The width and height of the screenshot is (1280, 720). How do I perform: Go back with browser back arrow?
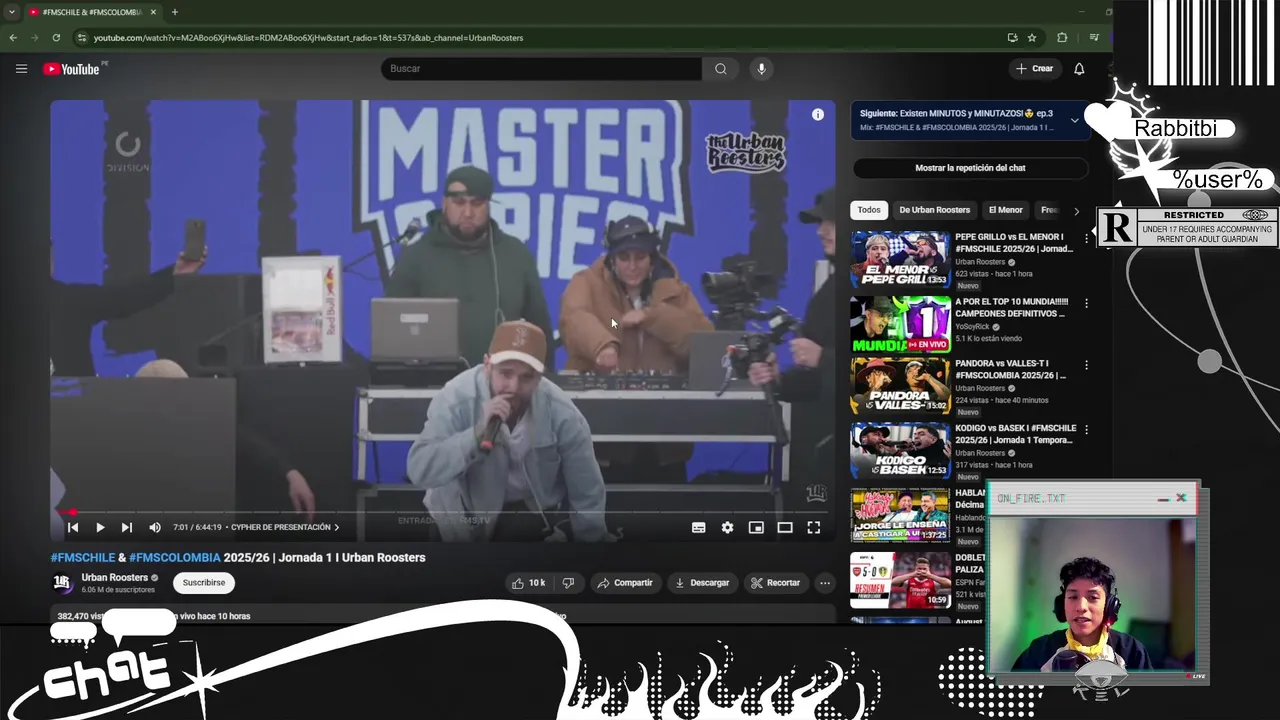click(x=13, y=38)
